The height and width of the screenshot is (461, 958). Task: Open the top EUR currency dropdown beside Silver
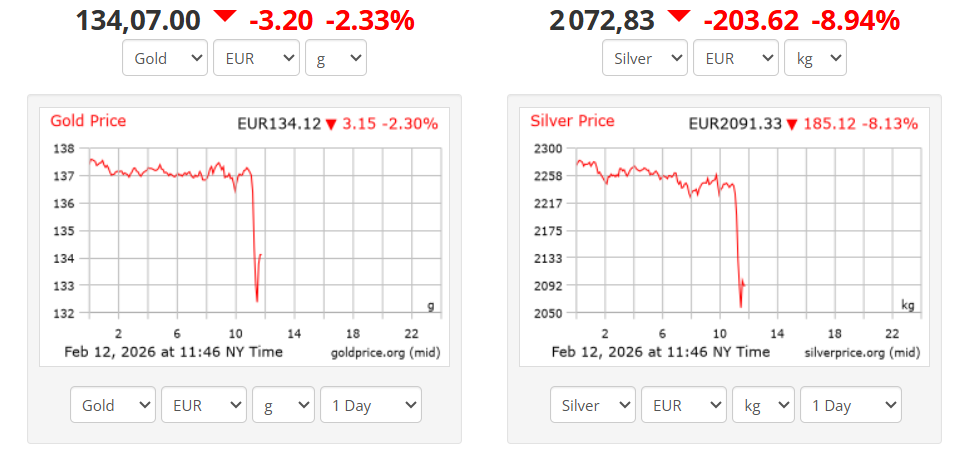(x=735, y=58)
